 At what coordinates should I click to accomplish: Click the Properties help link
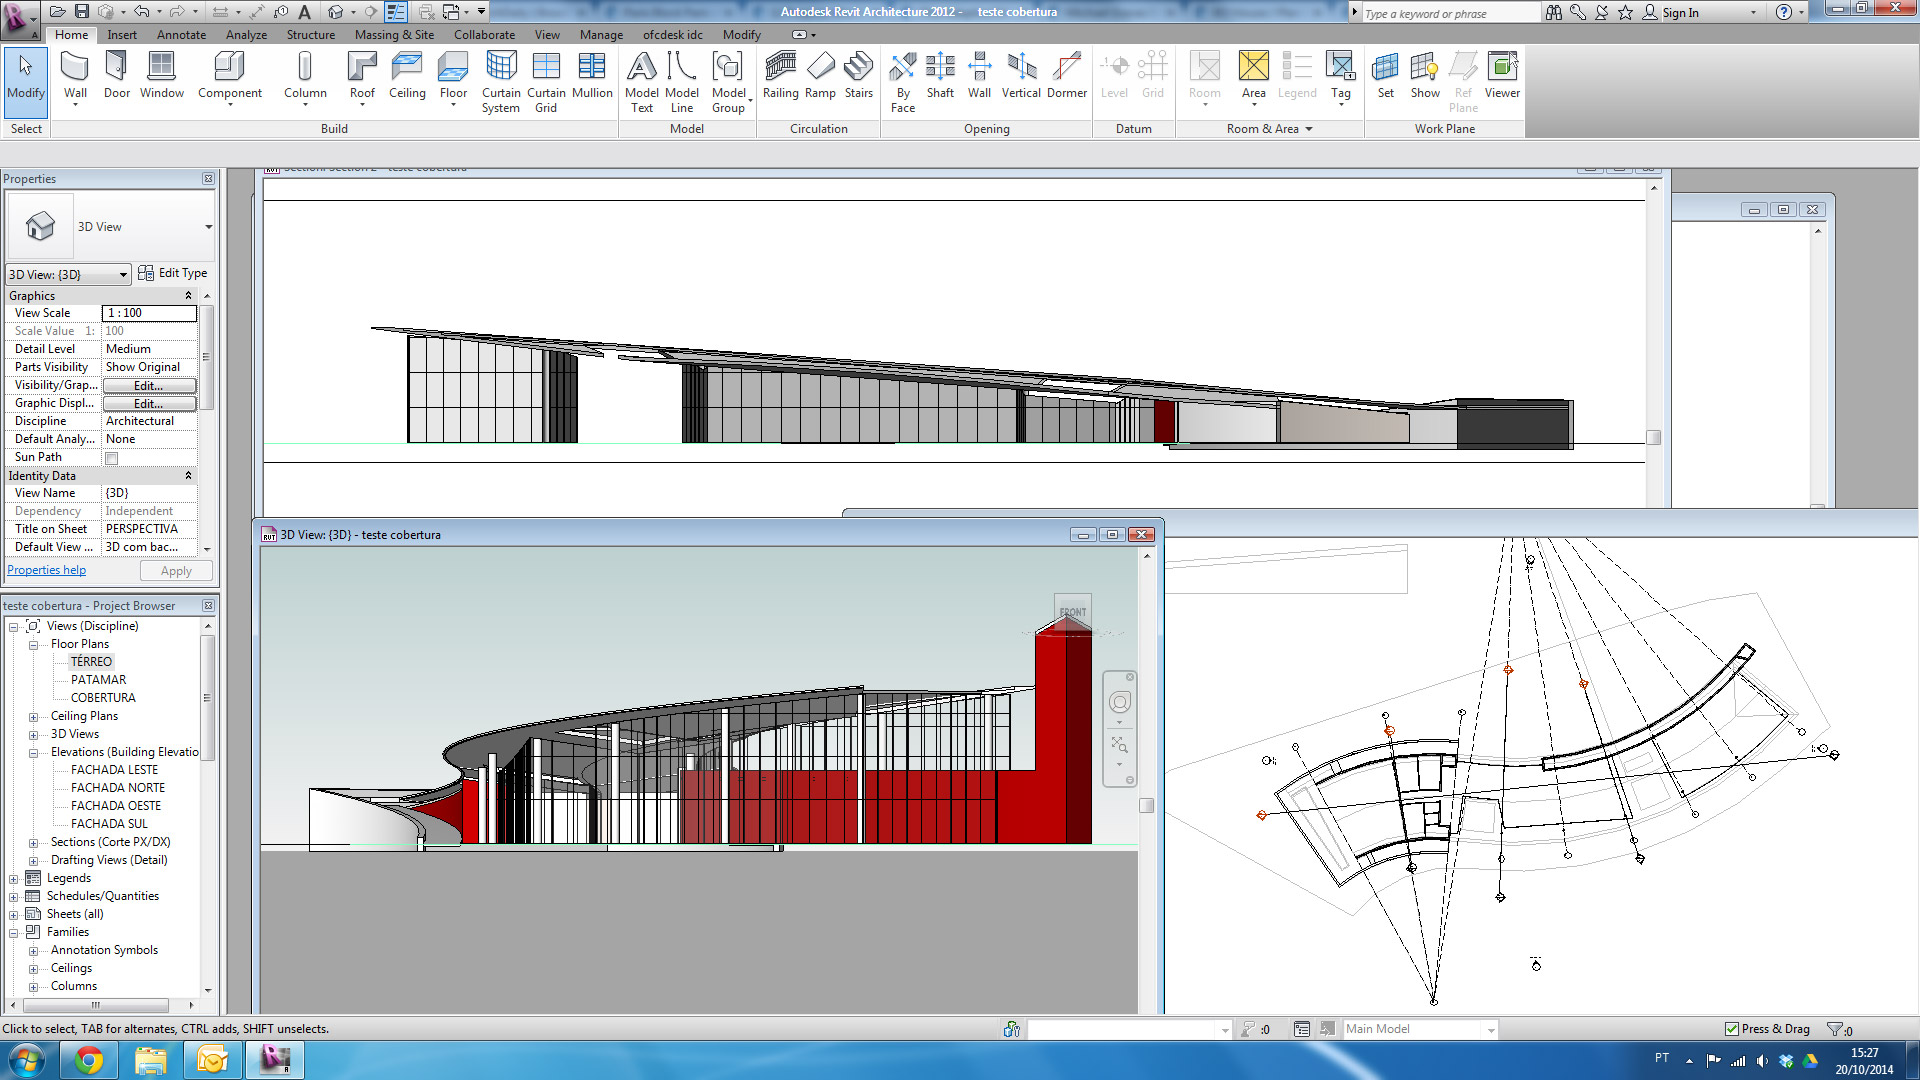(x=46, y=570)
